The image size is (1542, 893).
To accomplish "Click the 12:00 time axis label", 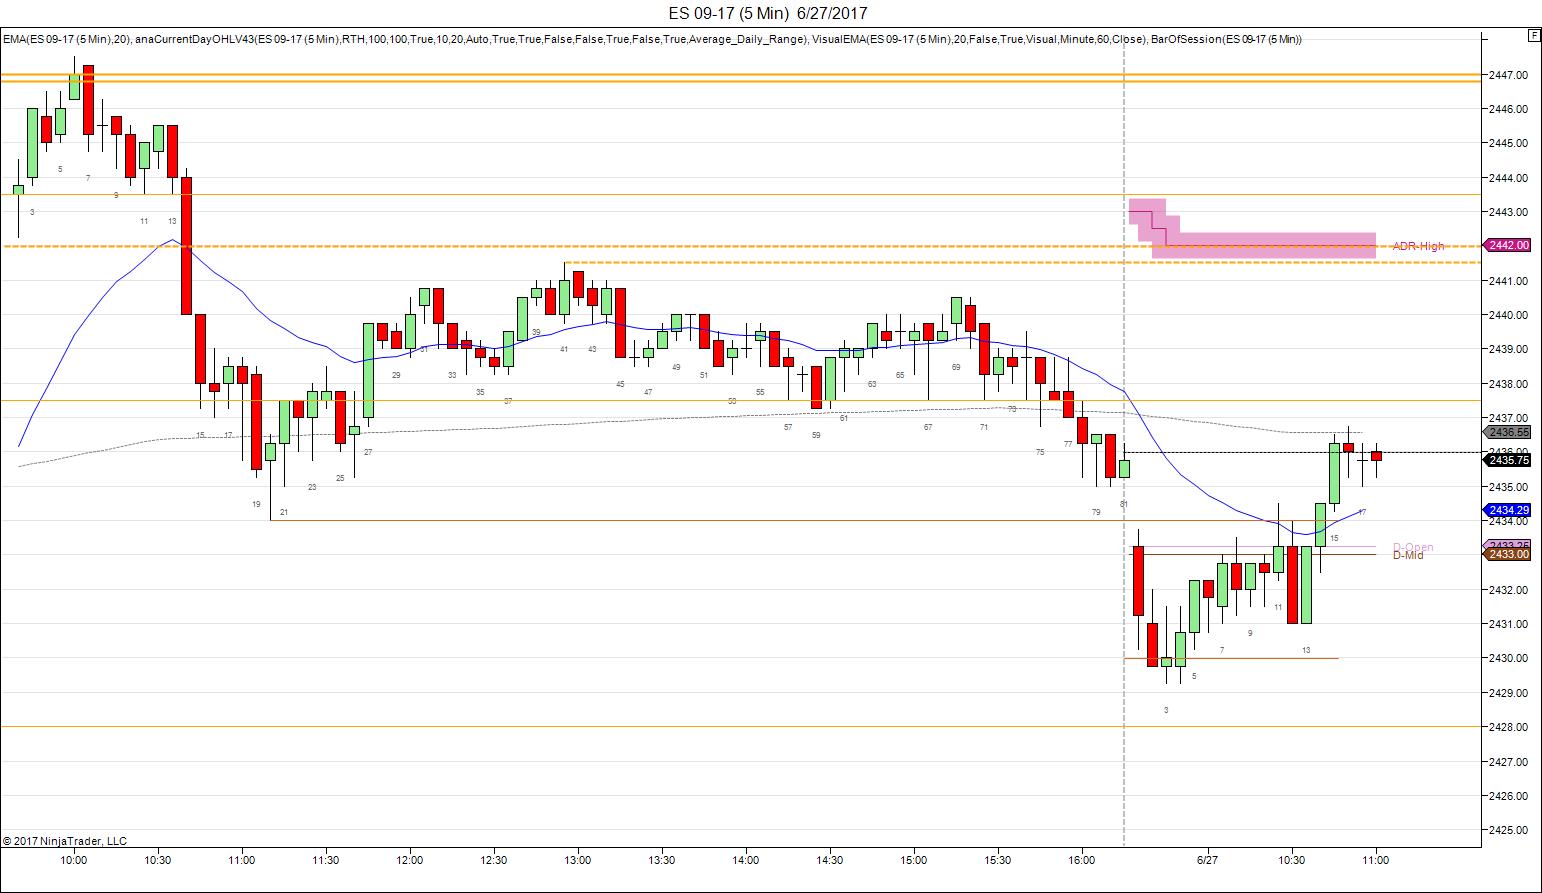I will pyautogui.click(x=409, y=860).
